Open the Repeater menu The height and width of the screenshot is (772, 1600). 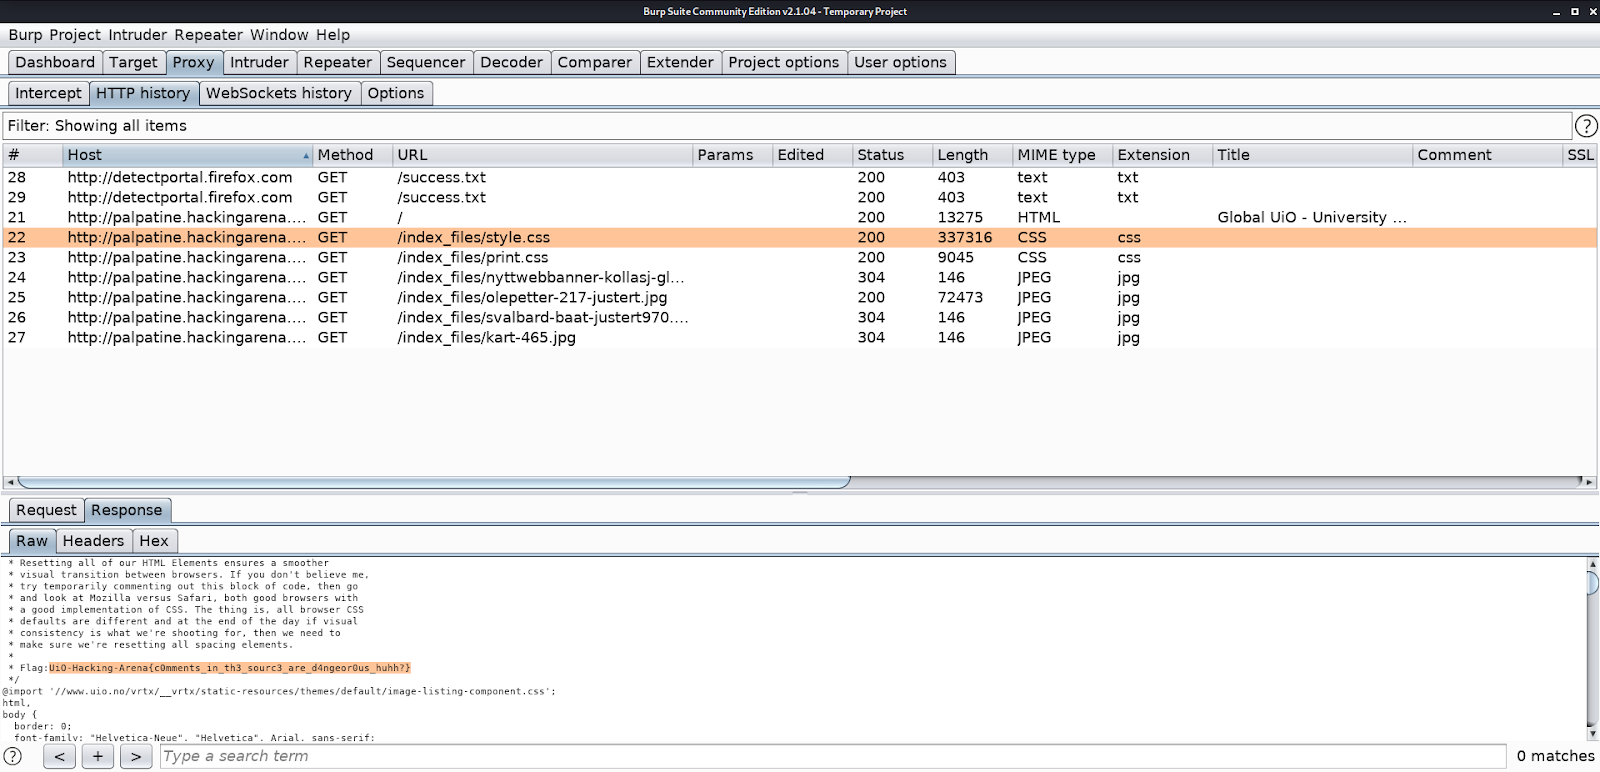209,35
